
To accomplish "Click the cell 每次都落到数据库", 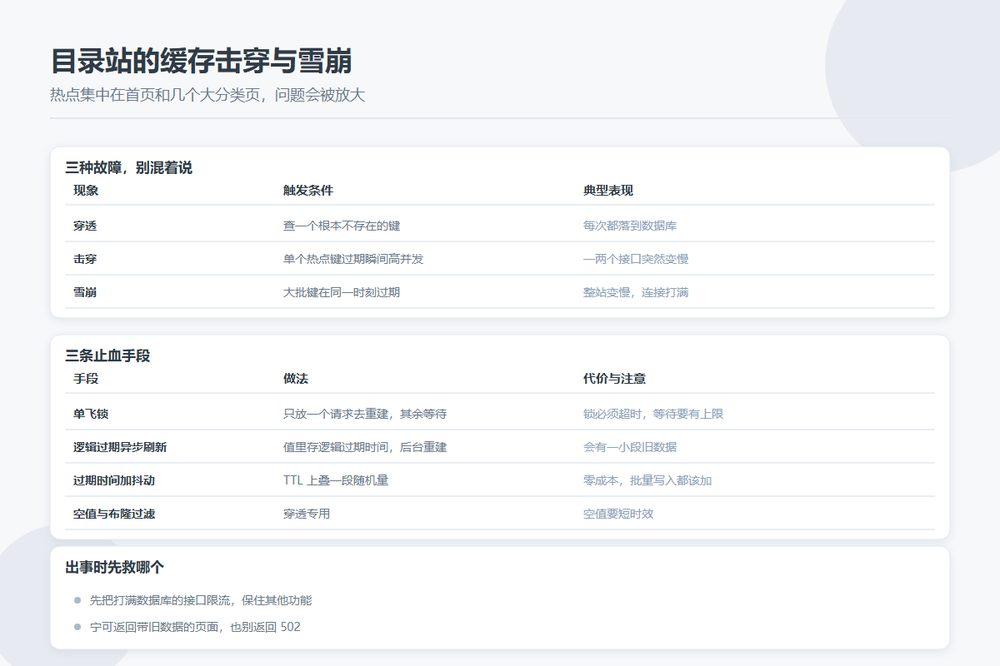I will point(630,226).
